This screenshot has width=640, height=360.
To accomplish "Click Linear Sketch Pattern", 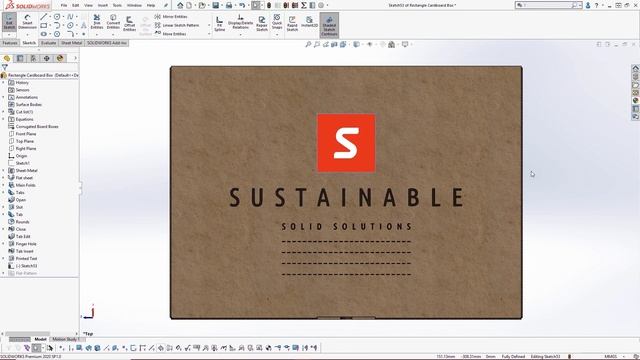I will click(177, 25).
